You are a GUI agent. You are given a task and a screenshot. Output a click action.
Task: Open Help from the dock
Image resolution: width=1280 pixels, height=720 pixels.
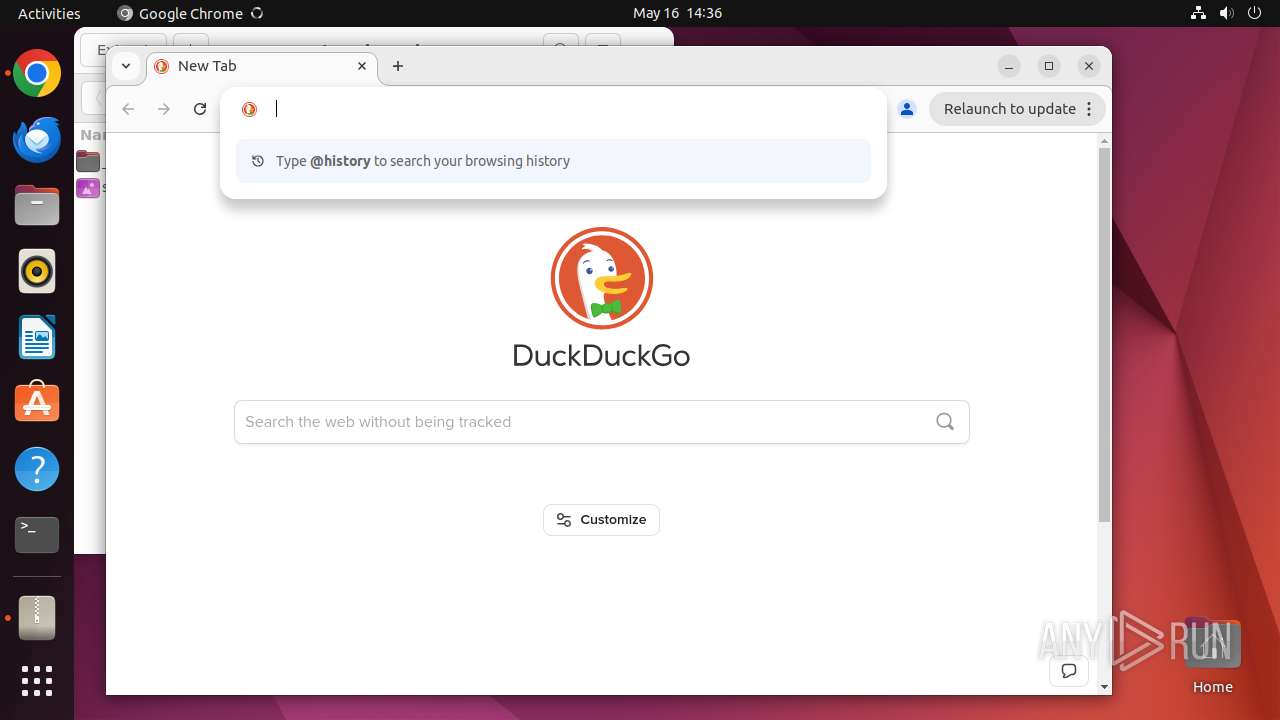click(x=37, y=469)
